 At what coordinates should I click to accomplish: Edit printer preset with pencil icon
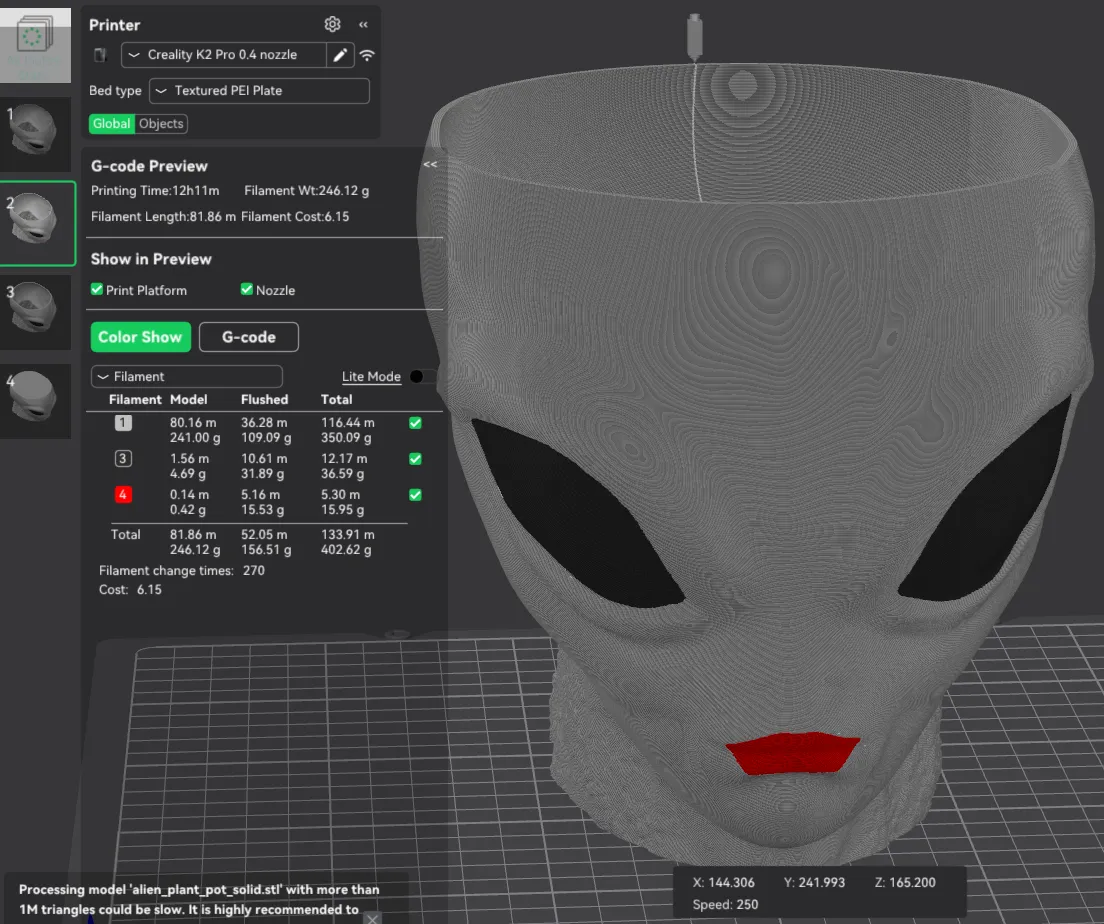340,55
